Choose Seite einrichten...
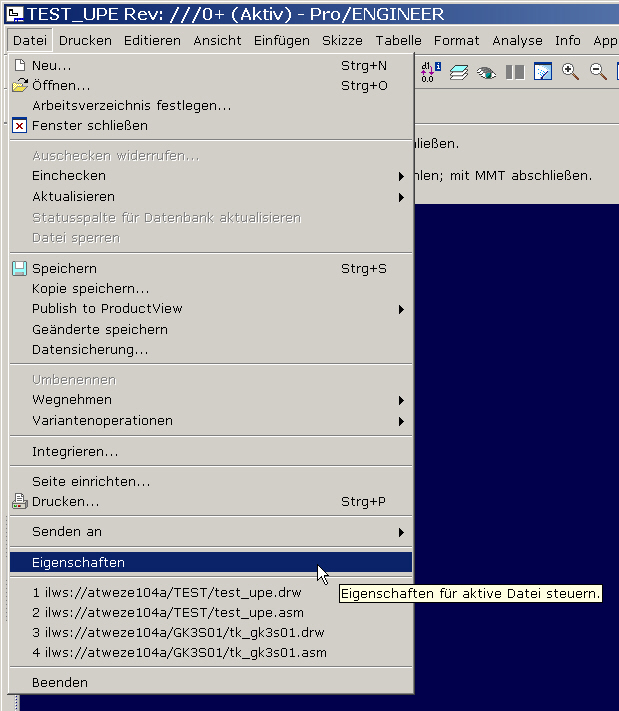The width and height of the screenshot is (619, 711). 211,482
